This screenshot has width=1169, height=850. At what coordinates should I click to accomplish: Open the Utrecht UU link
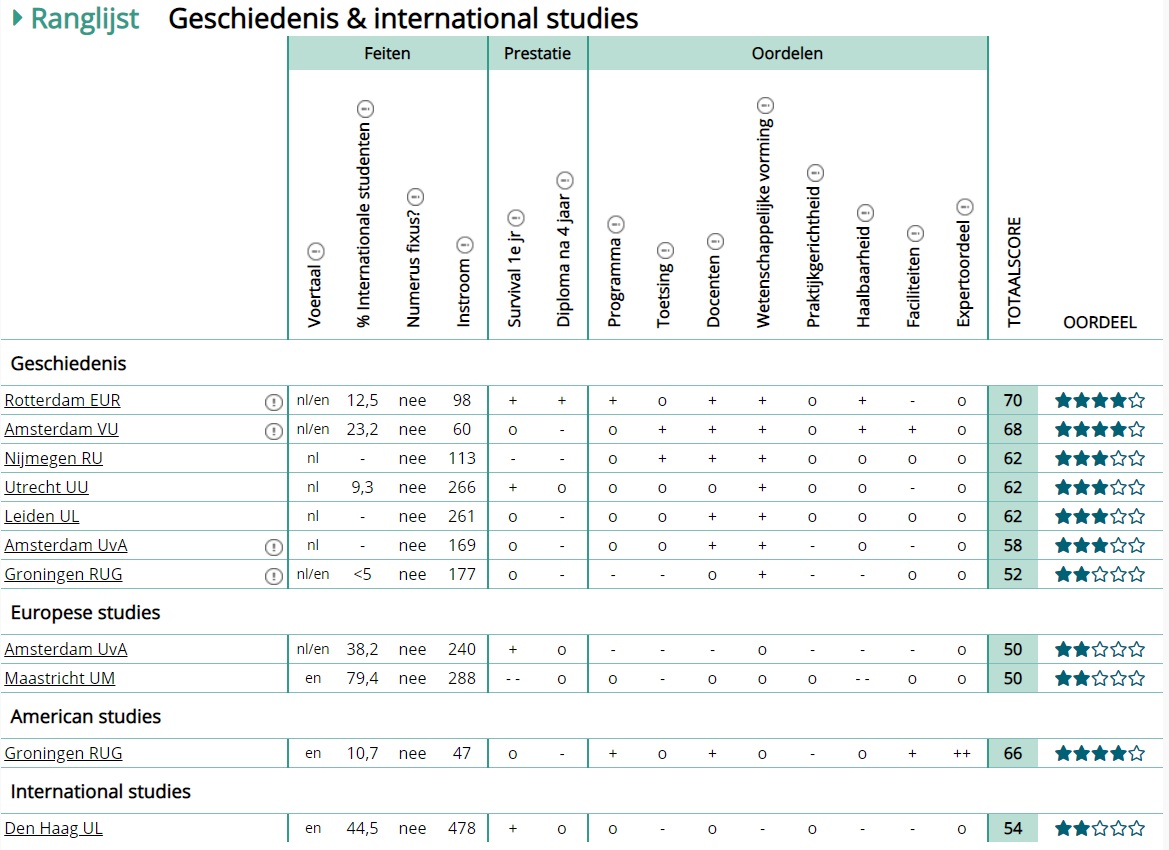(46, 488)
